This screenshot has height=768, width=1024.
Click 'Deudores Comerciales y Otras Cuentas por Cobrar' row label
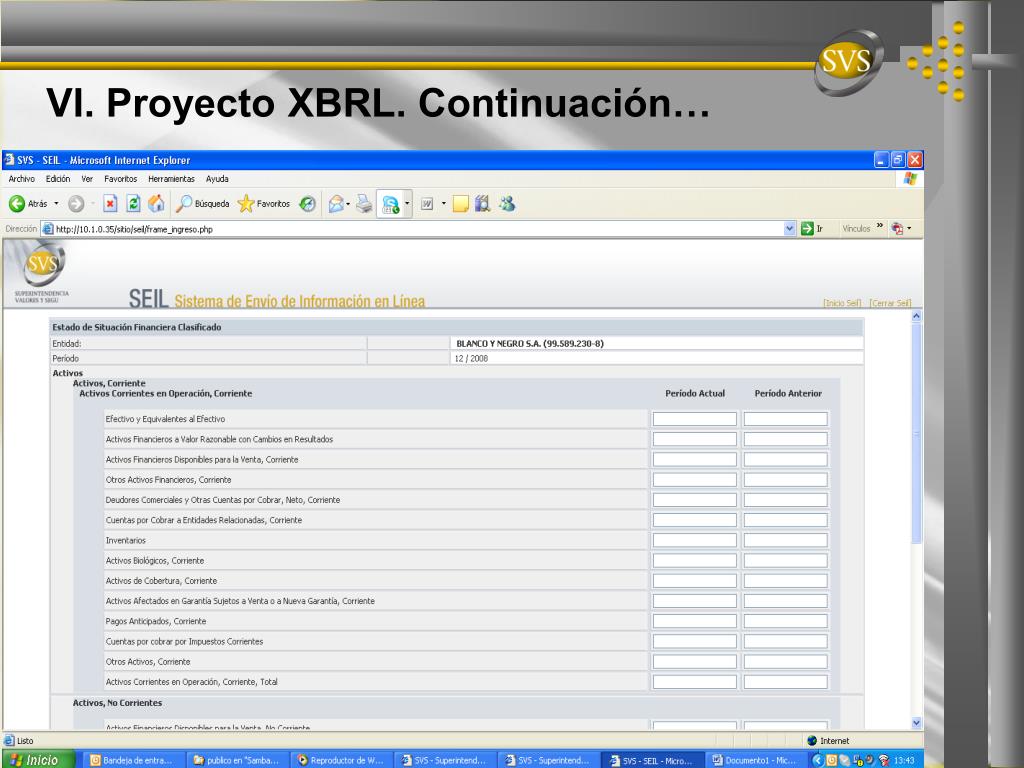coord(223,500)
